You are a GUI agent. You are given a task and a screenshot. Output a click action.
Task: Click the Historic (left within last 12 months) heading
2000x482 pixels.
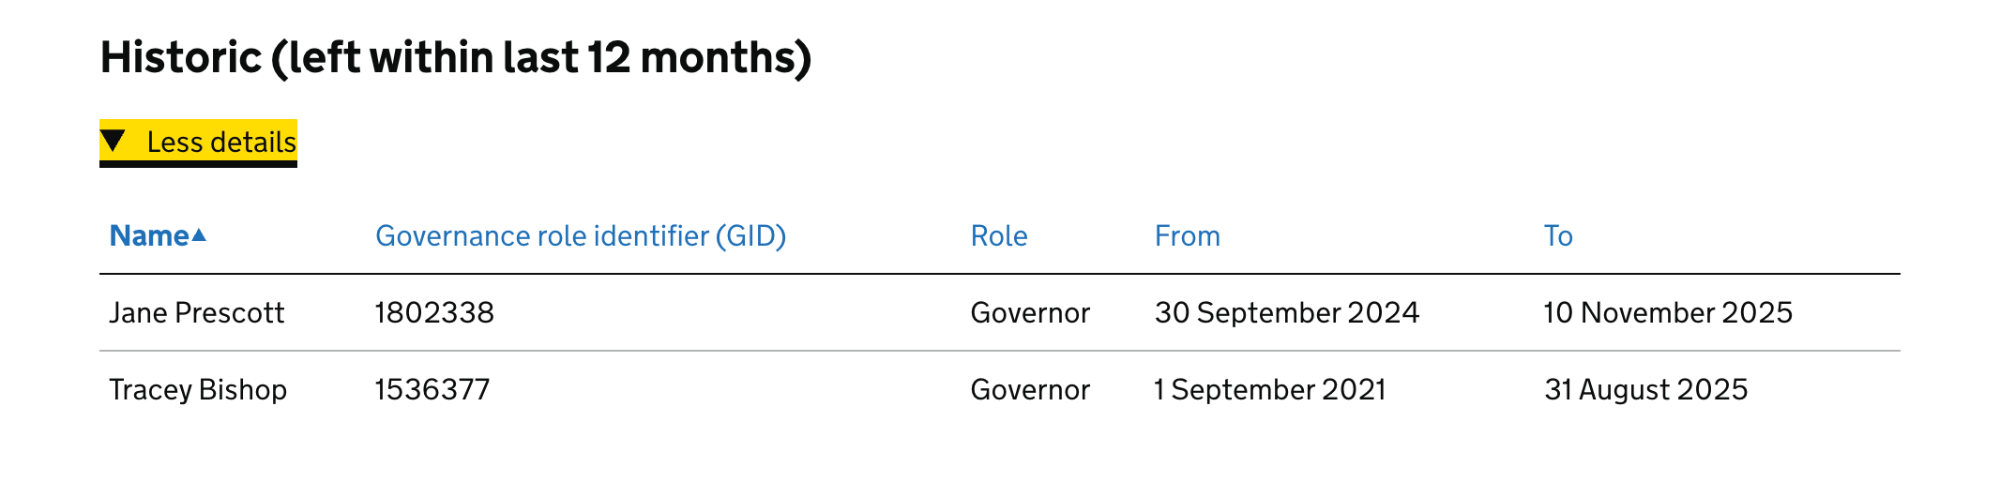pyautogui.click(x=456, y=58)
